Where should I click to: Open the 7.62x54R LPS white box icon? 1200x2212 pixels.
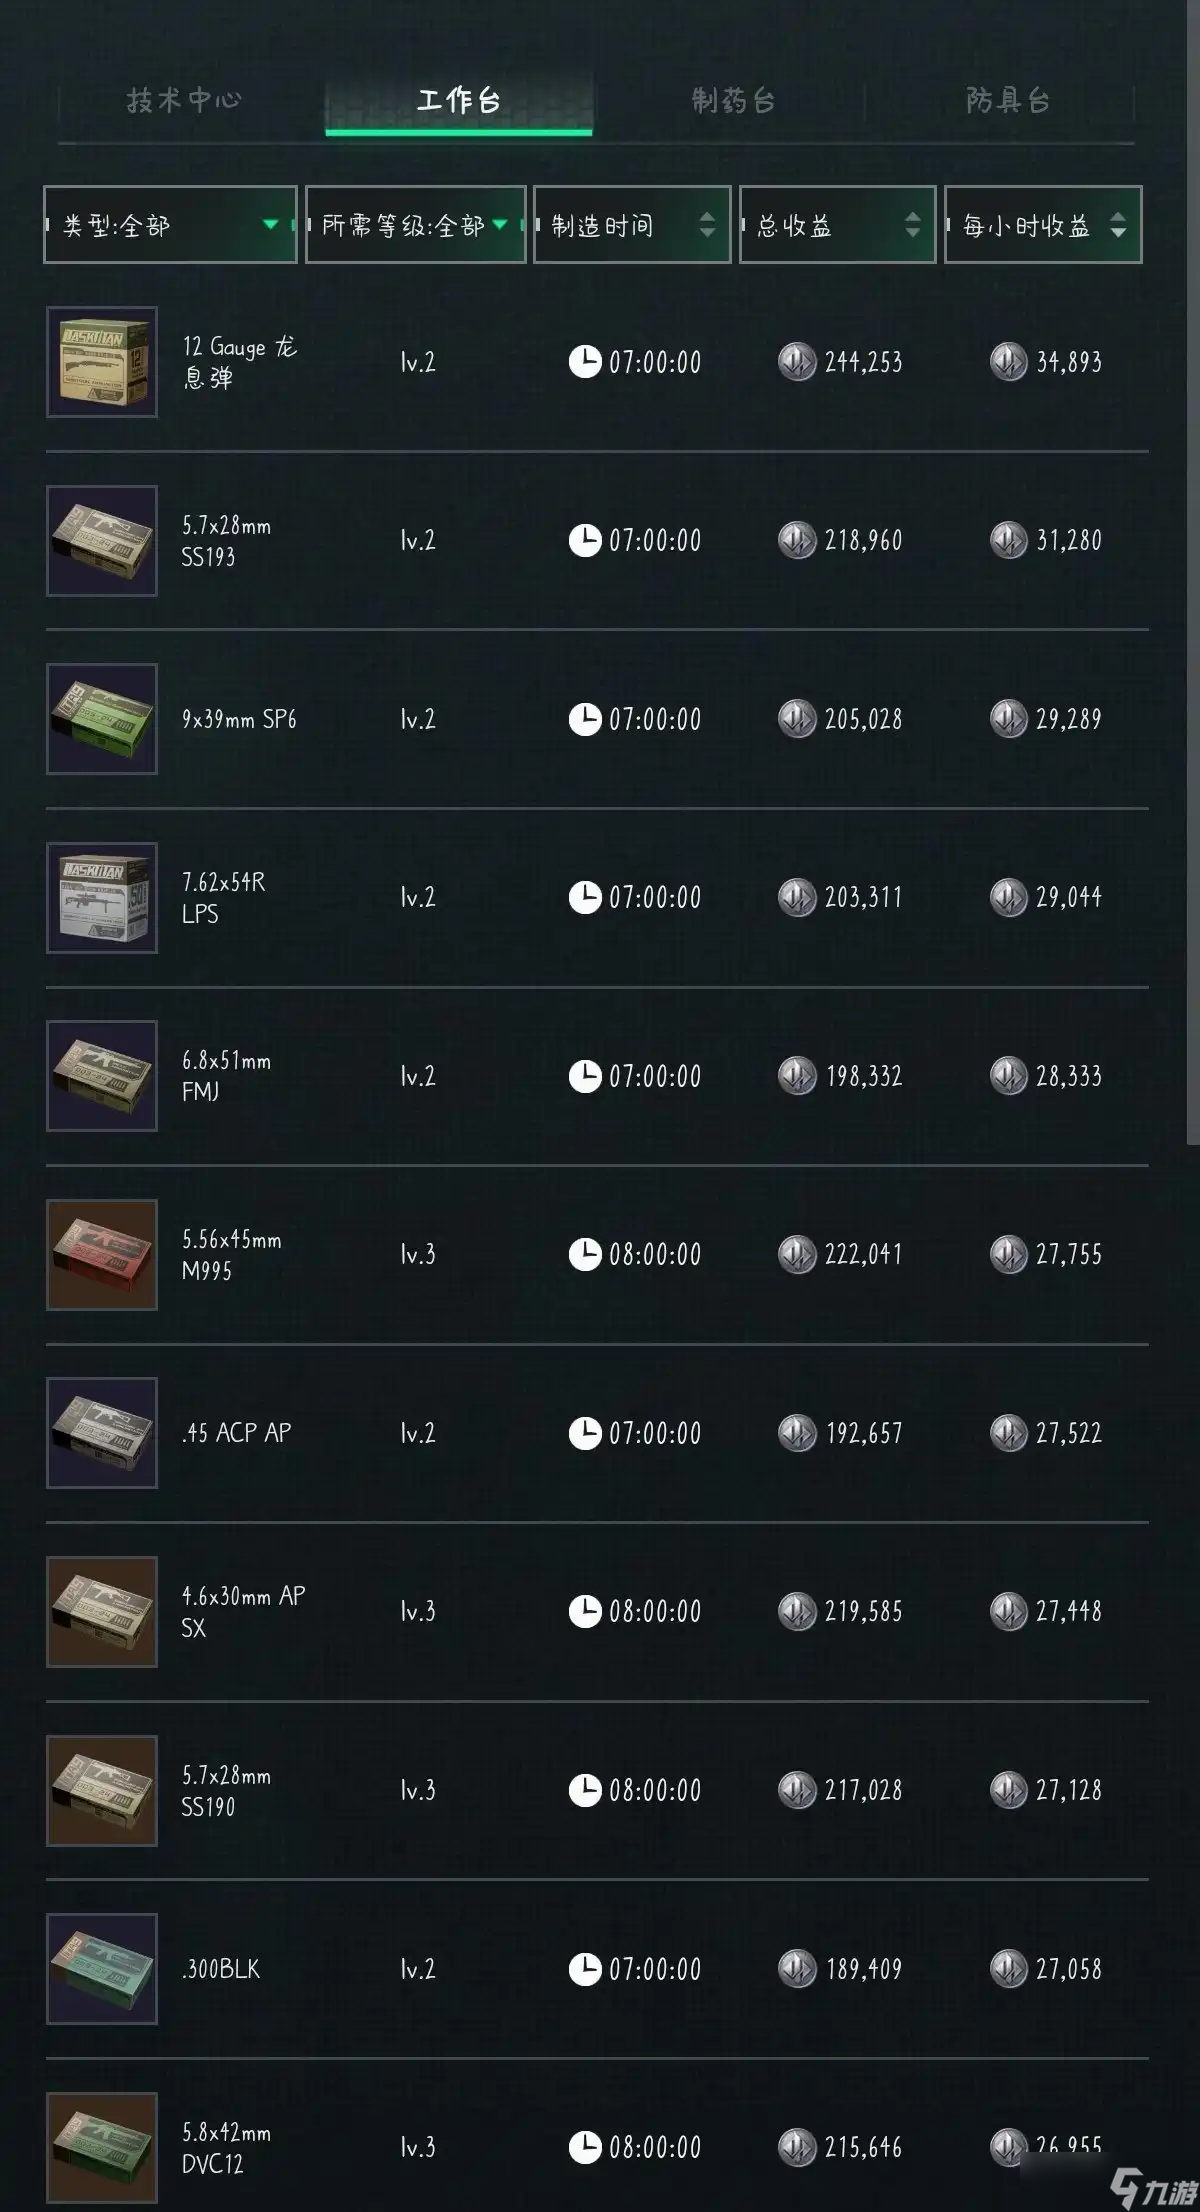point(102,898)
